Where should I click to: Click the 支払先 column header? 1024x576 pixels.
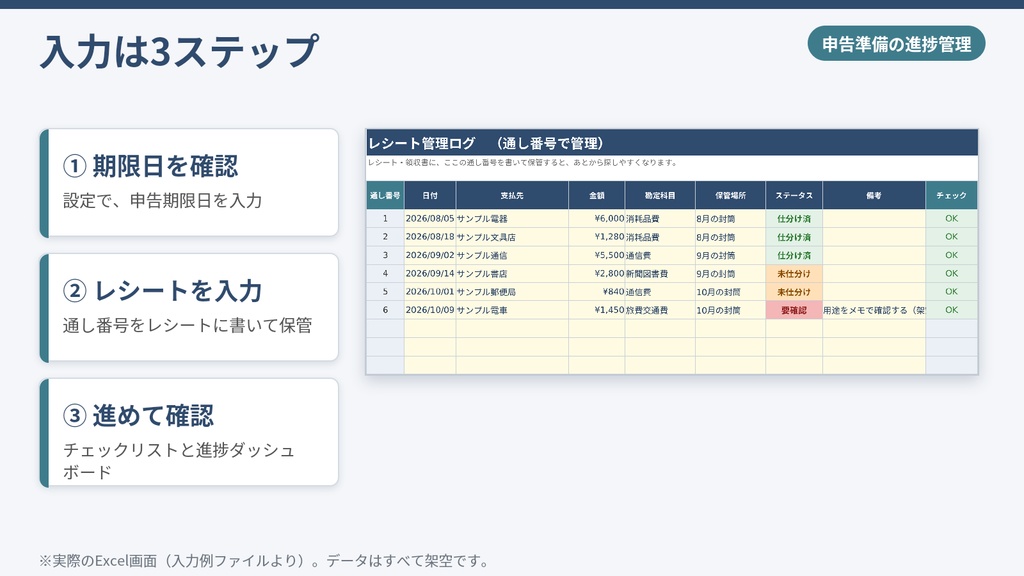click(512, 195)
